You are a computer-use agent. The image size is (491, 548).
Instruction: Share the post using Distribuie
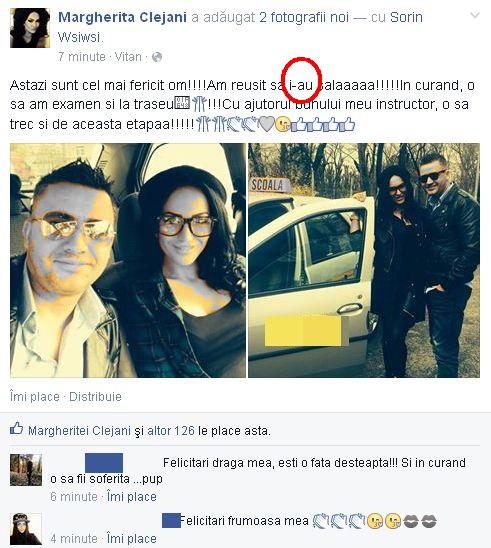(x=95, y=397)
